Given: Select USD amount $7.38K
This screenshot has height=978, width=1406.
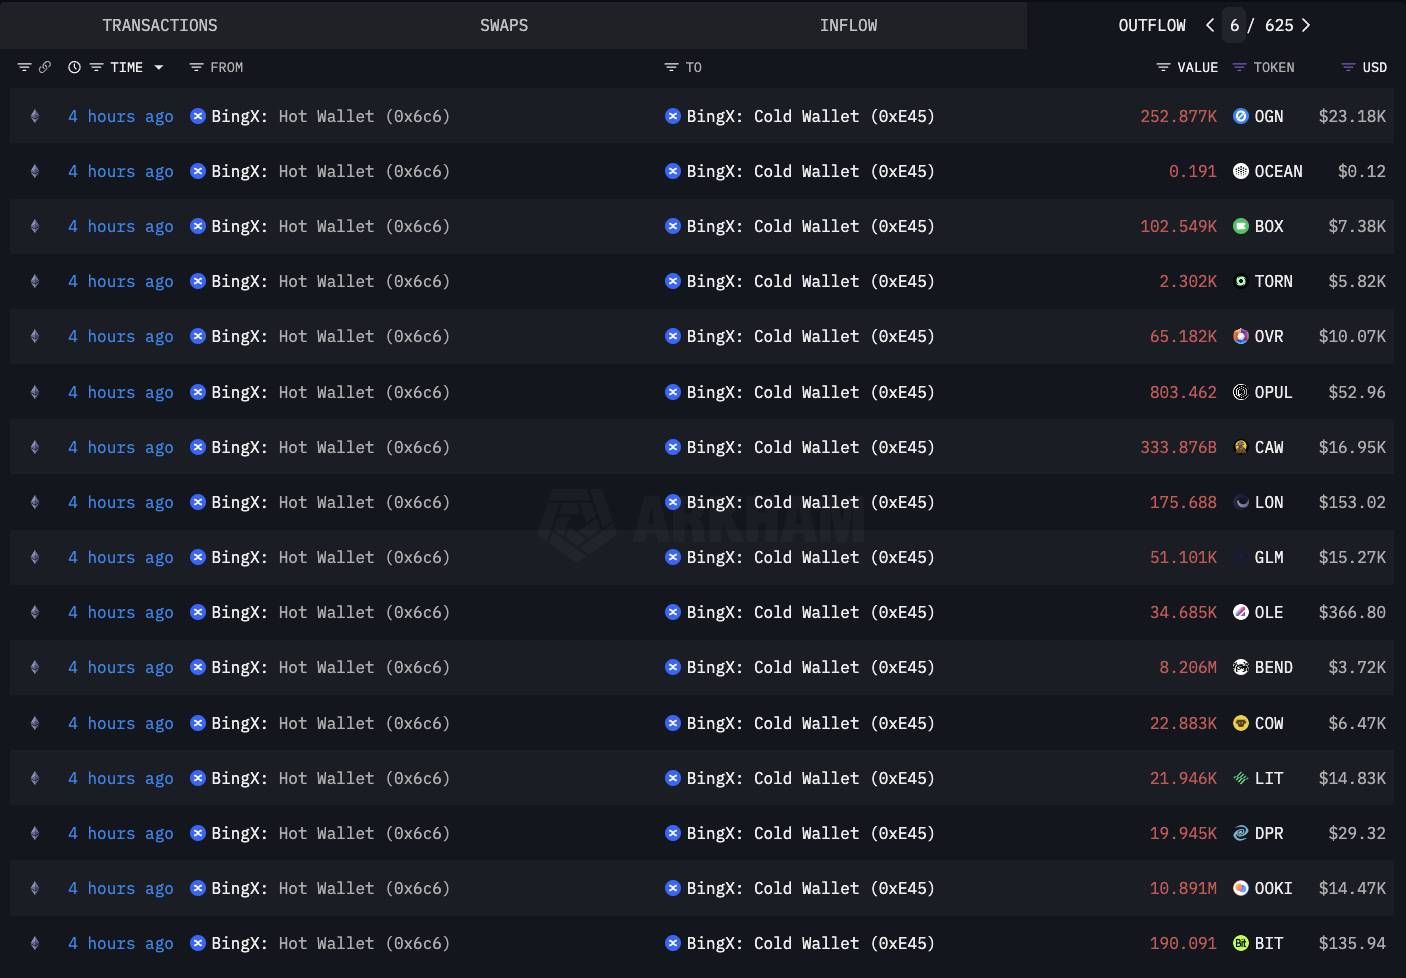Looking at the screenshot, I should point(1357,226).
